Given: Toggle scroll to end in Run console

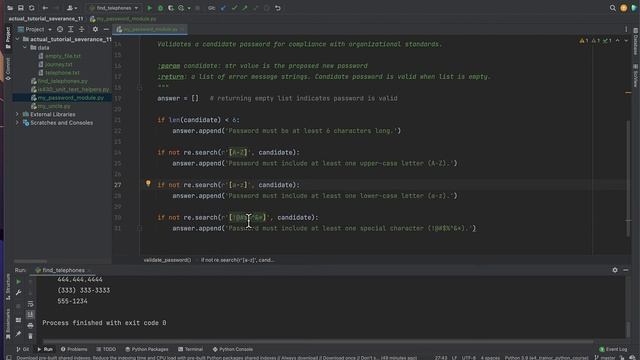Looking at the screenshot, I should click(30, 314).
